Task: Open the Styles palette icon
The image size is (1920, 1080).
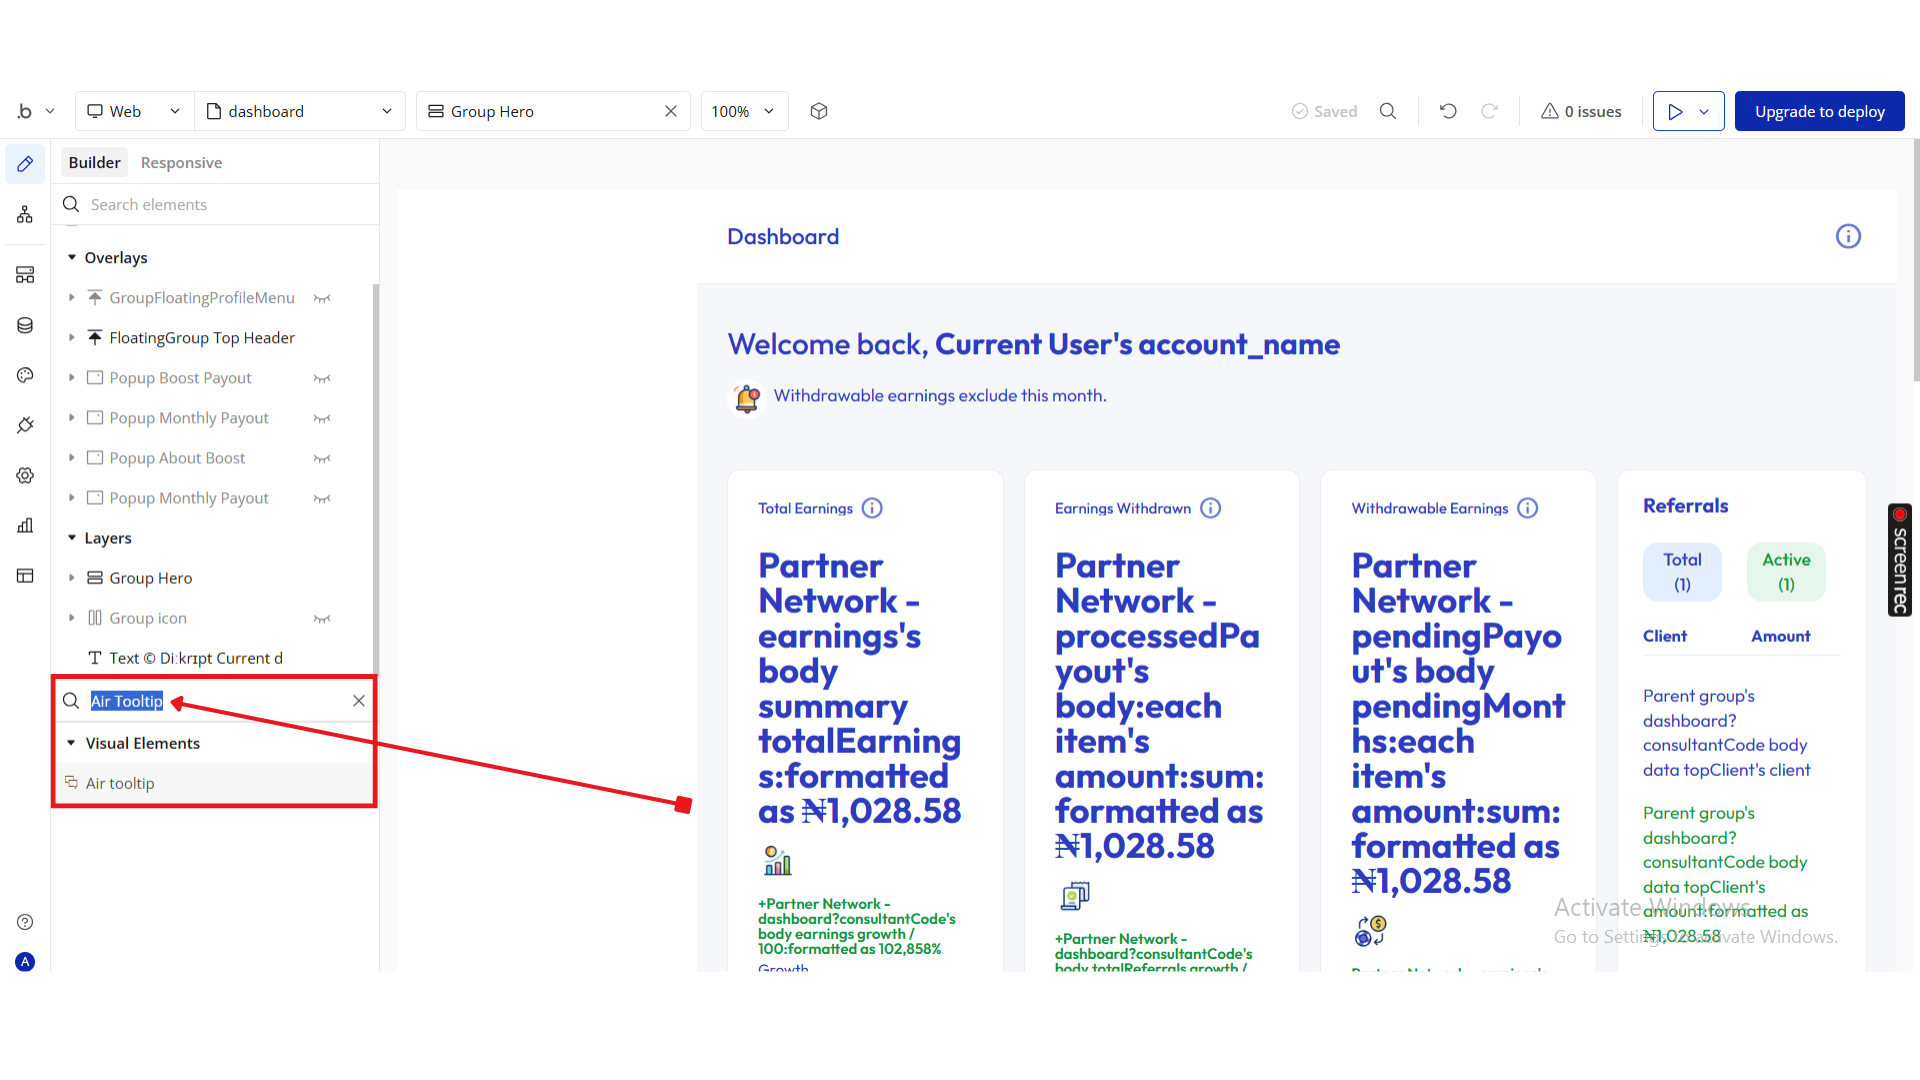Action: 25,375
